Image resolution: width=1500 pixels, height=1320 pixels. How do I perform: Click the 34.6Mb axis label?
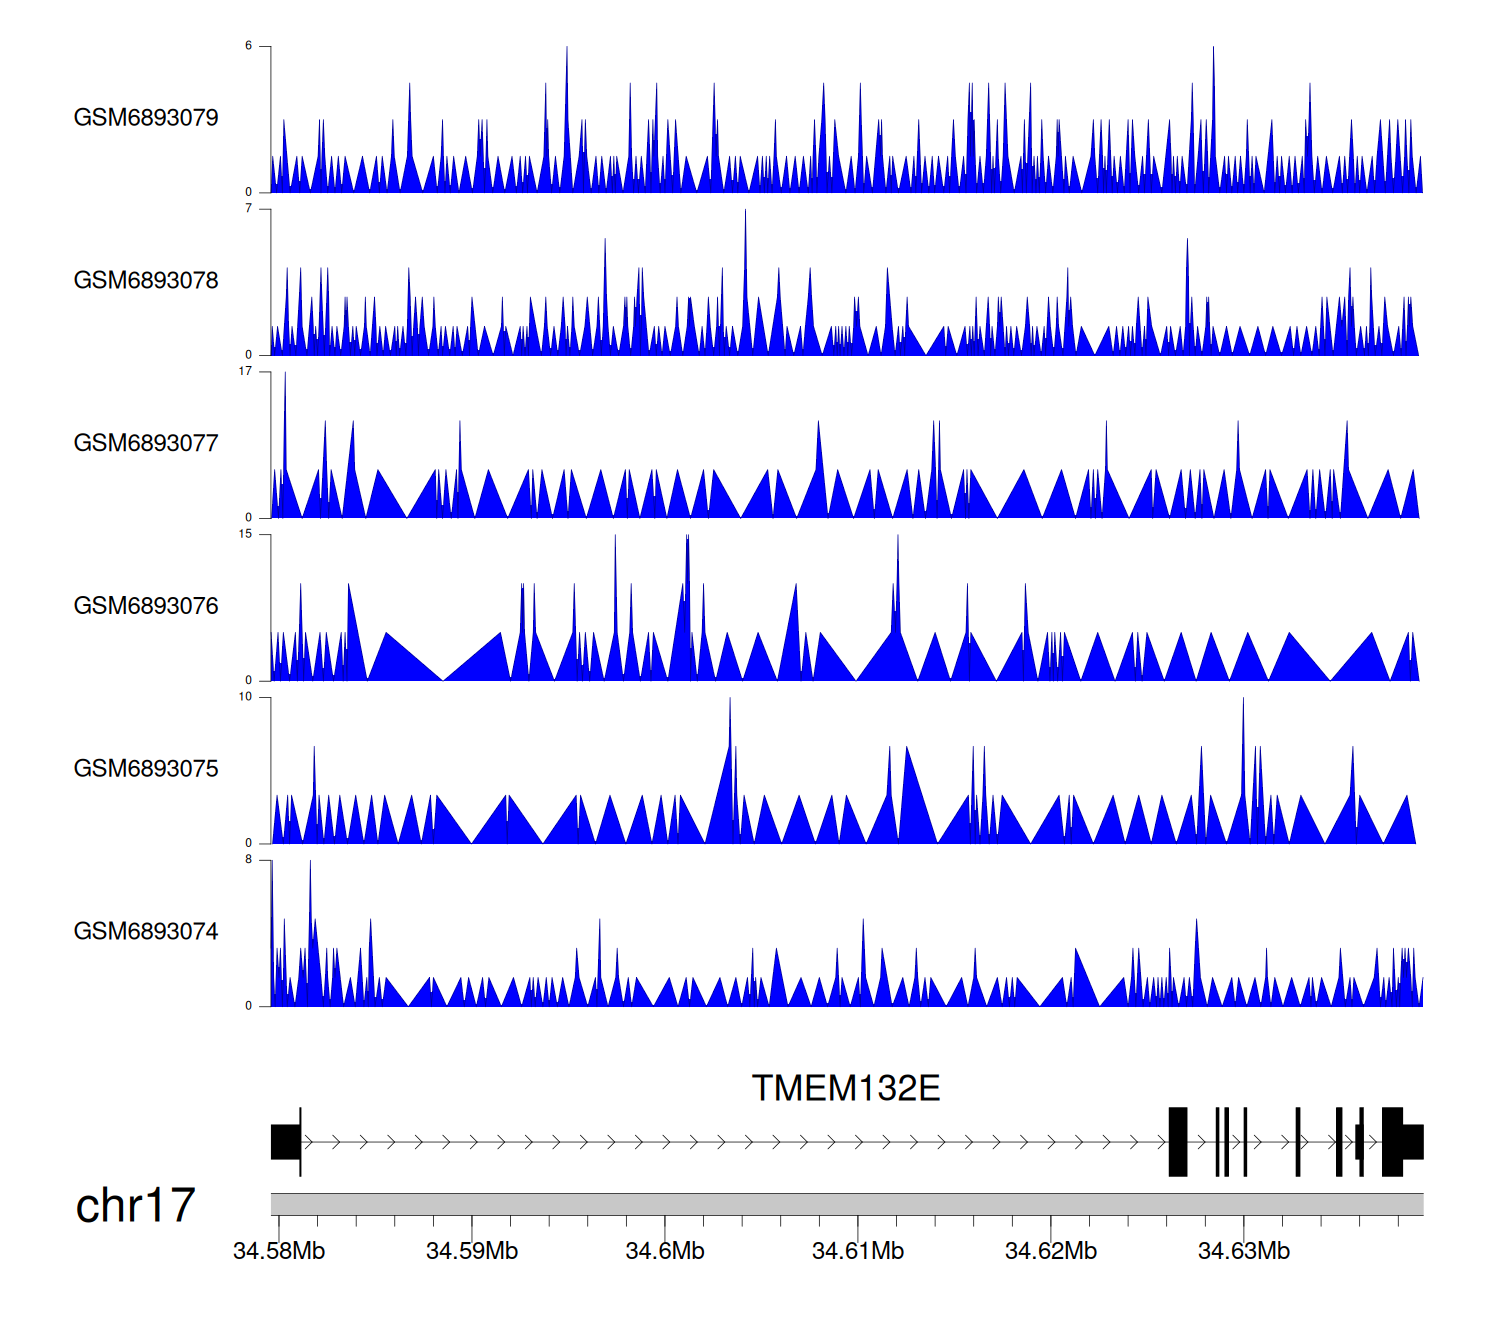point(665,1251)
